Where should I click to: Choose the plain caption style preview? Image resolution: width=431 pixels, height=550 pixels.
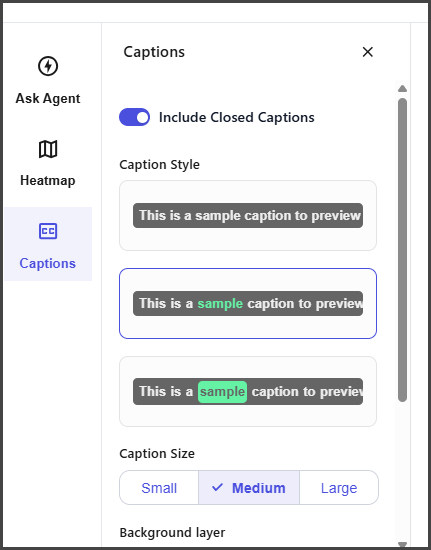pyautogui.click(x=248, y=215)
